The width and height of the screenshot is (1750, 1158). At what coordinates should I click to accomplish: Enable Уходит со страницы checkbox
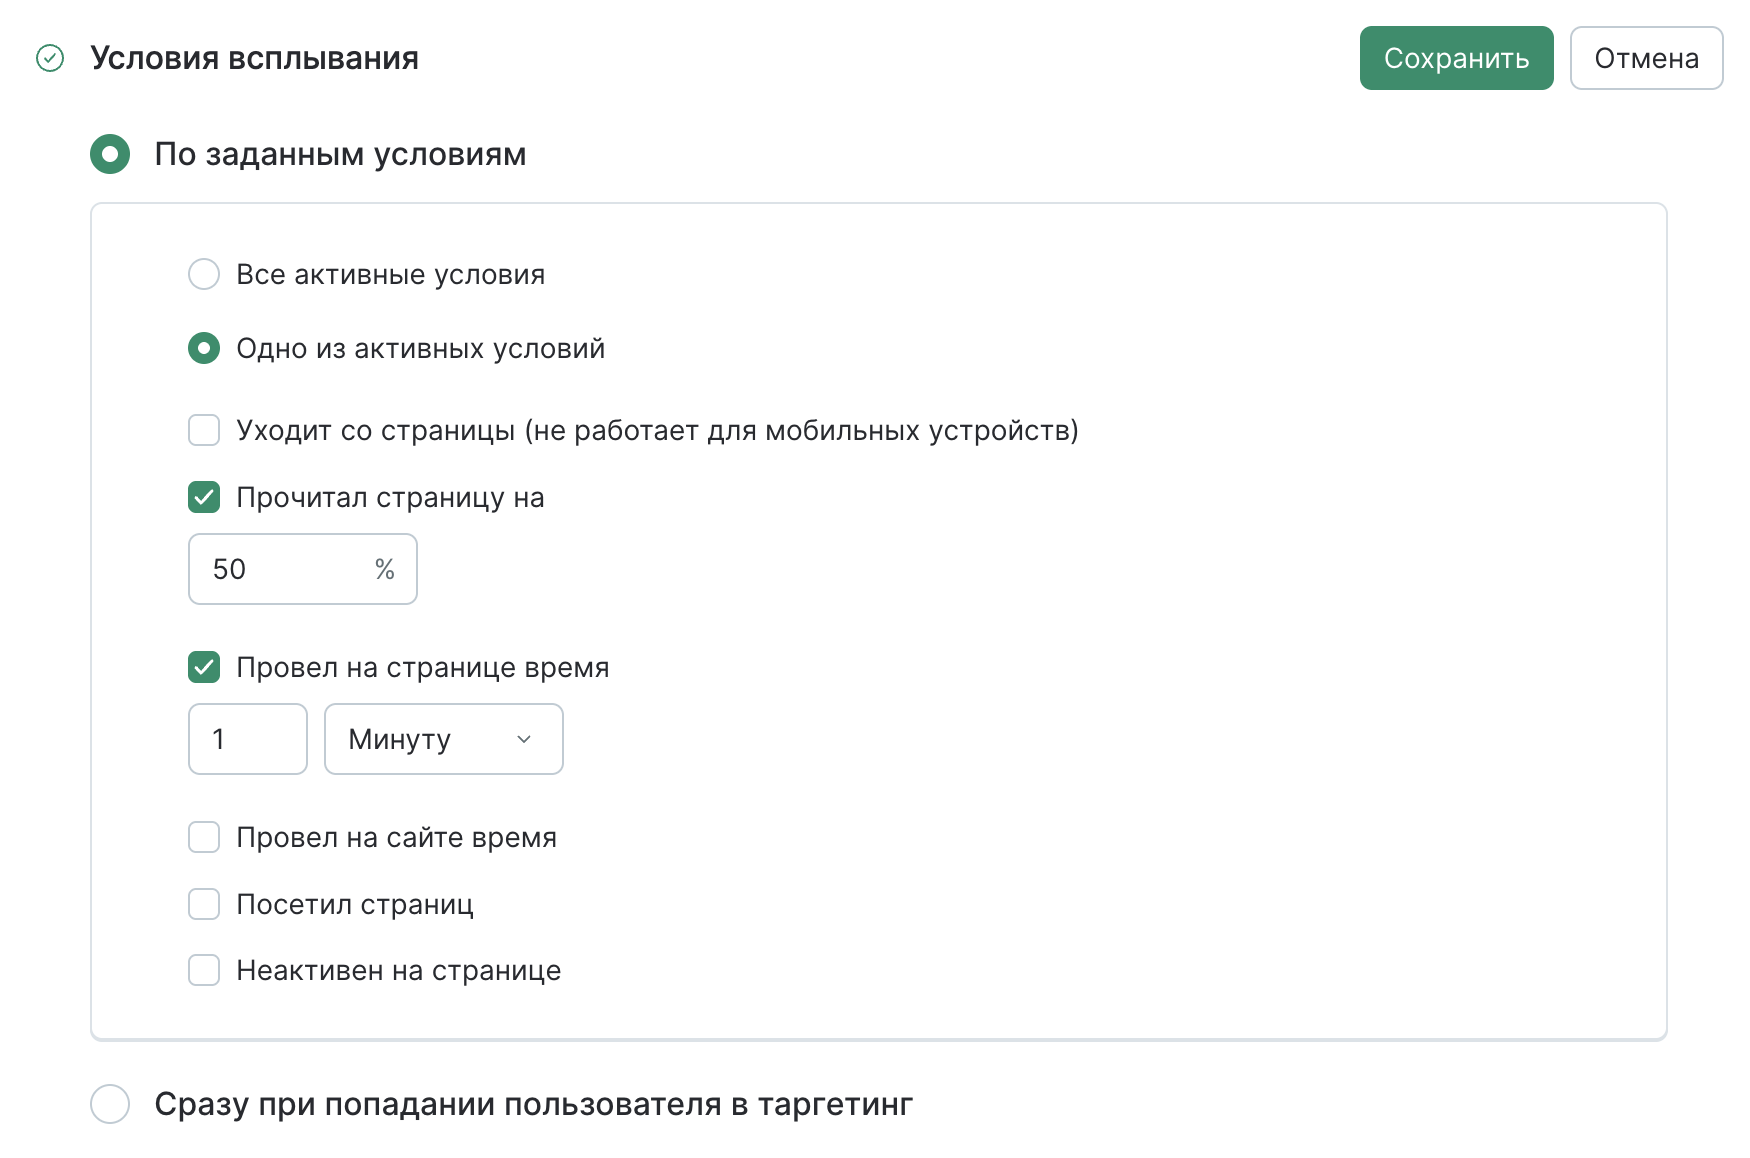point(204,430)
